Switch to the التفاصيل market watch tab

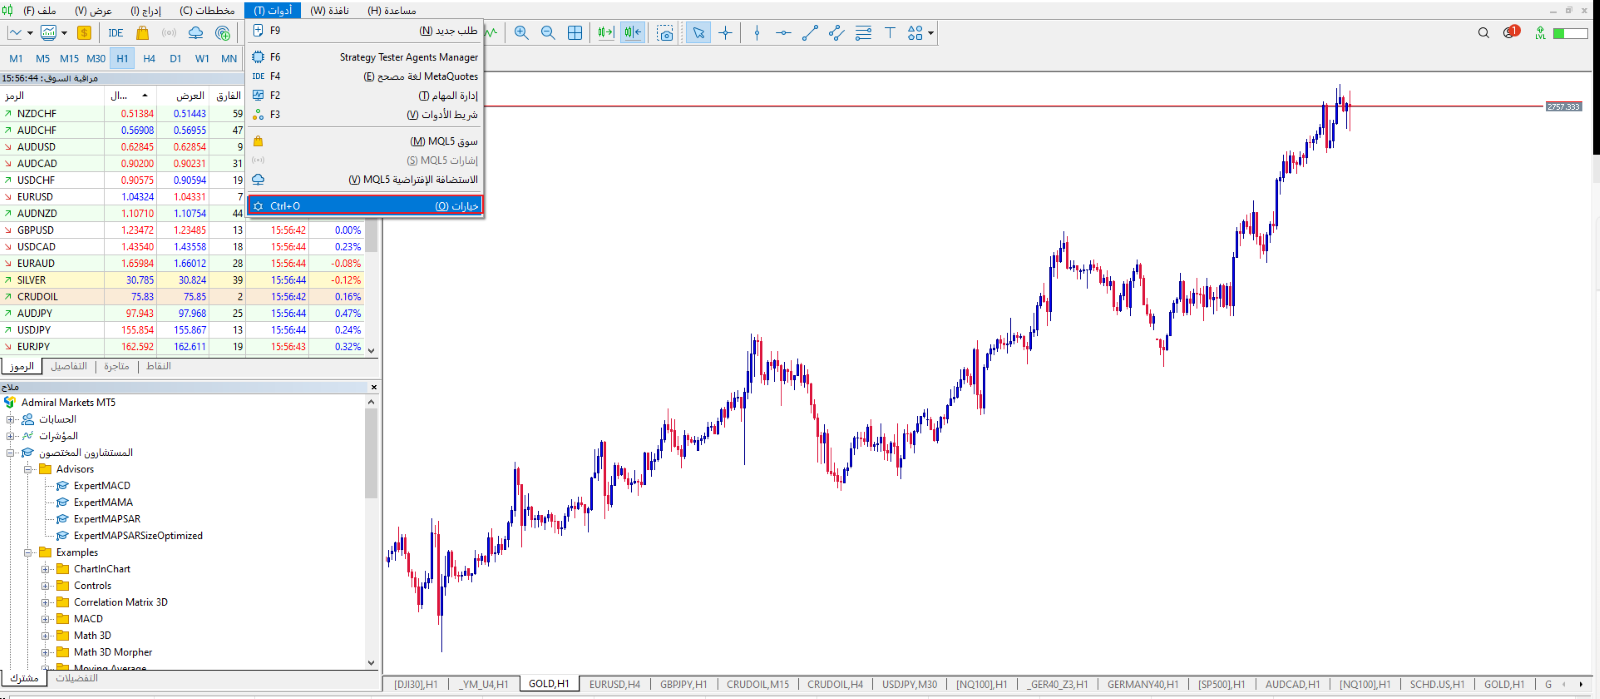[69, 366]
